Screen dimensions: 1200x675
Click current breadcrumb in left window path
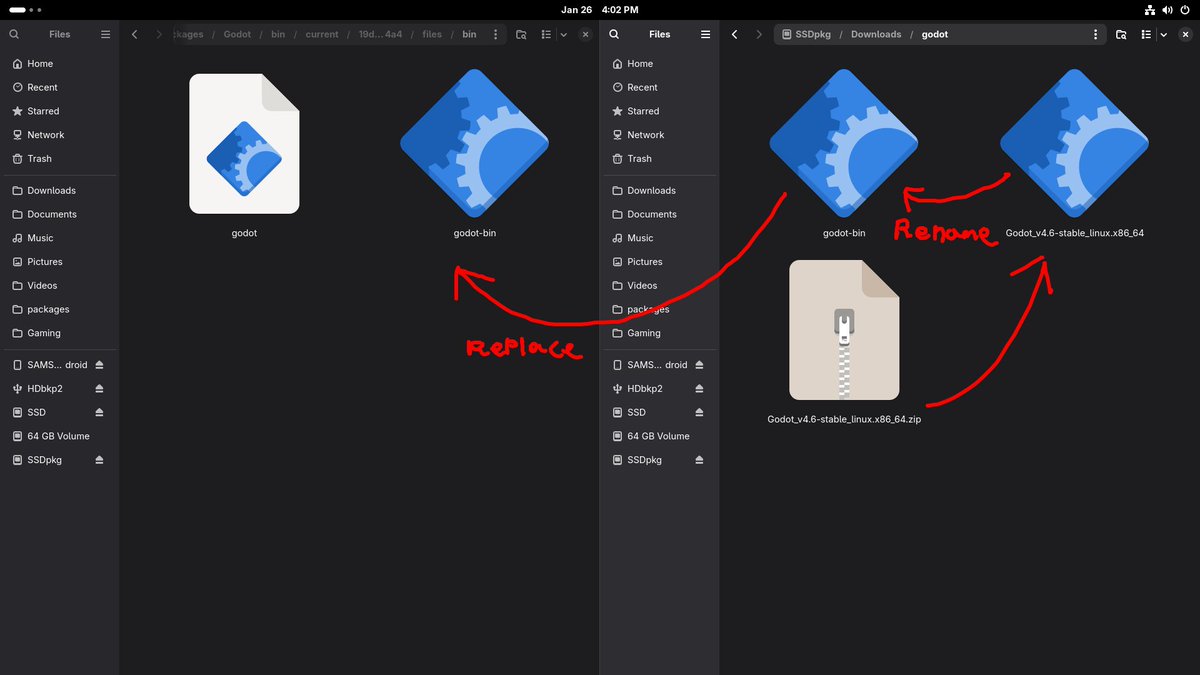click(x=322, y=34)
